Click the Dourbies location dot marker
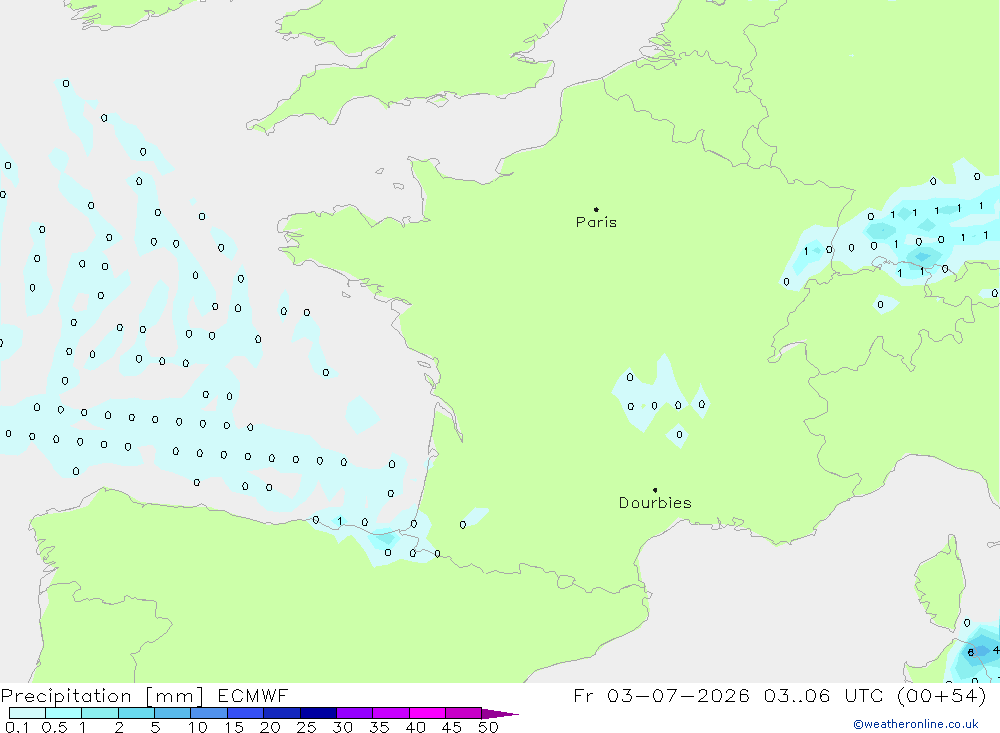Viewport: 1000px width, 733px height. 655,490
